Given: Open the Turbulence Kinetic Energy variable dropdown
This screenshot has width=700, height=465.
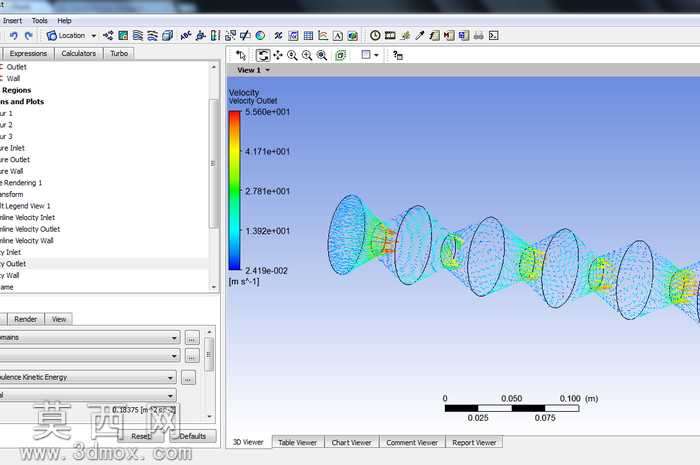Looking at the screenshot, I should (x=87, y=377).
